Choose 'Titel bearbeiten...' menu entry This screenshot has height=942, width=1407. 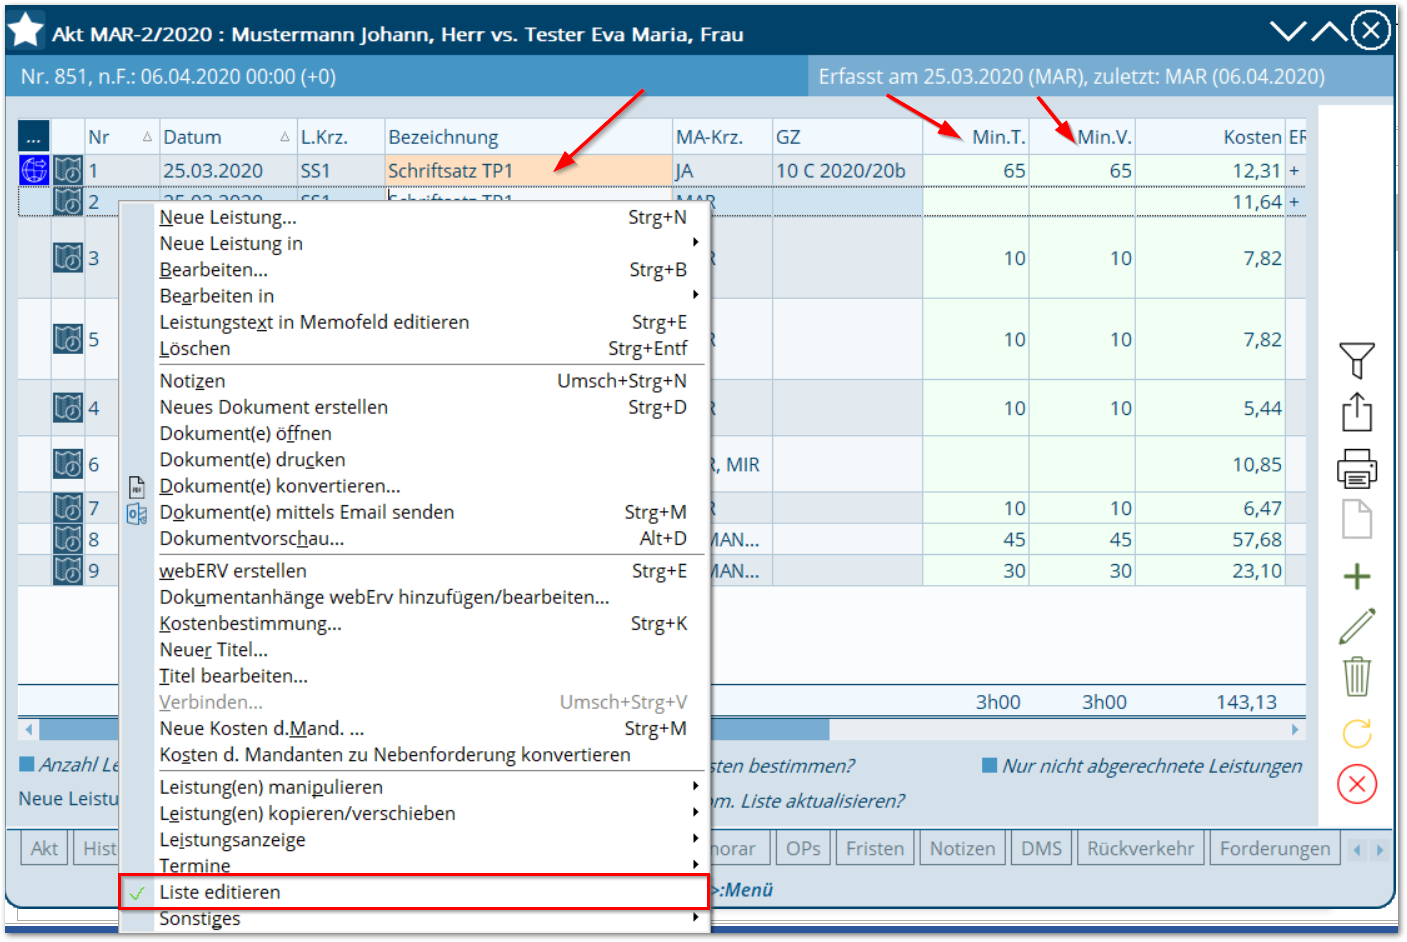pos(414,676)
